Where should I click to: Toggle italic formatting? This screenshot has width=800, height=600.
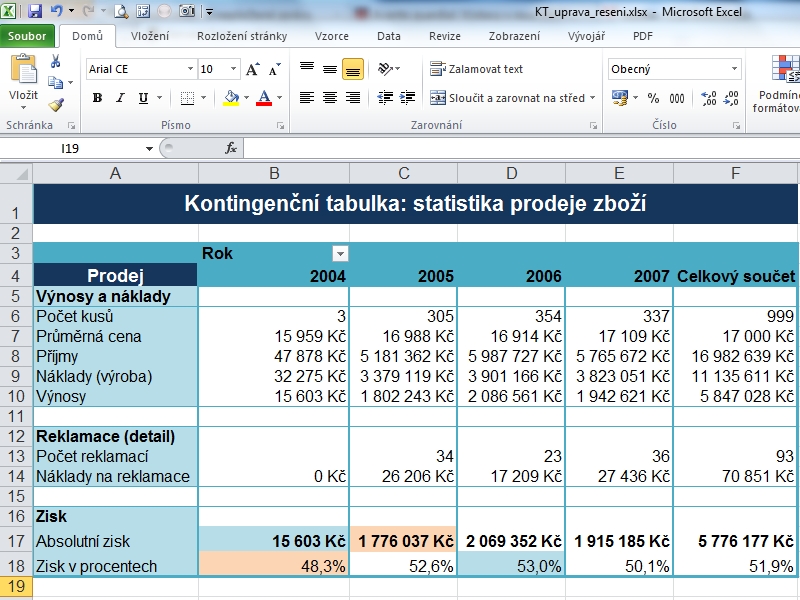click(119, 97)
